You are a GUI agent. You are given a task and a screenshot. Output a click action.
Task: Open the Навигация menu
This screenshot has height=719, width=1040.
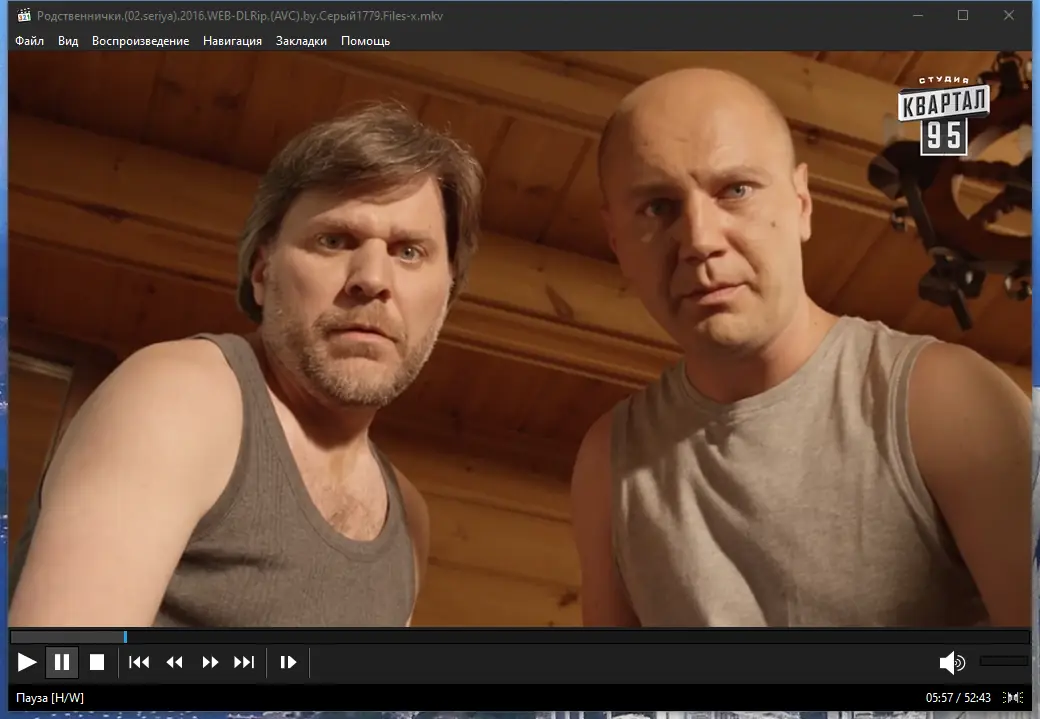tap(232, 41)
